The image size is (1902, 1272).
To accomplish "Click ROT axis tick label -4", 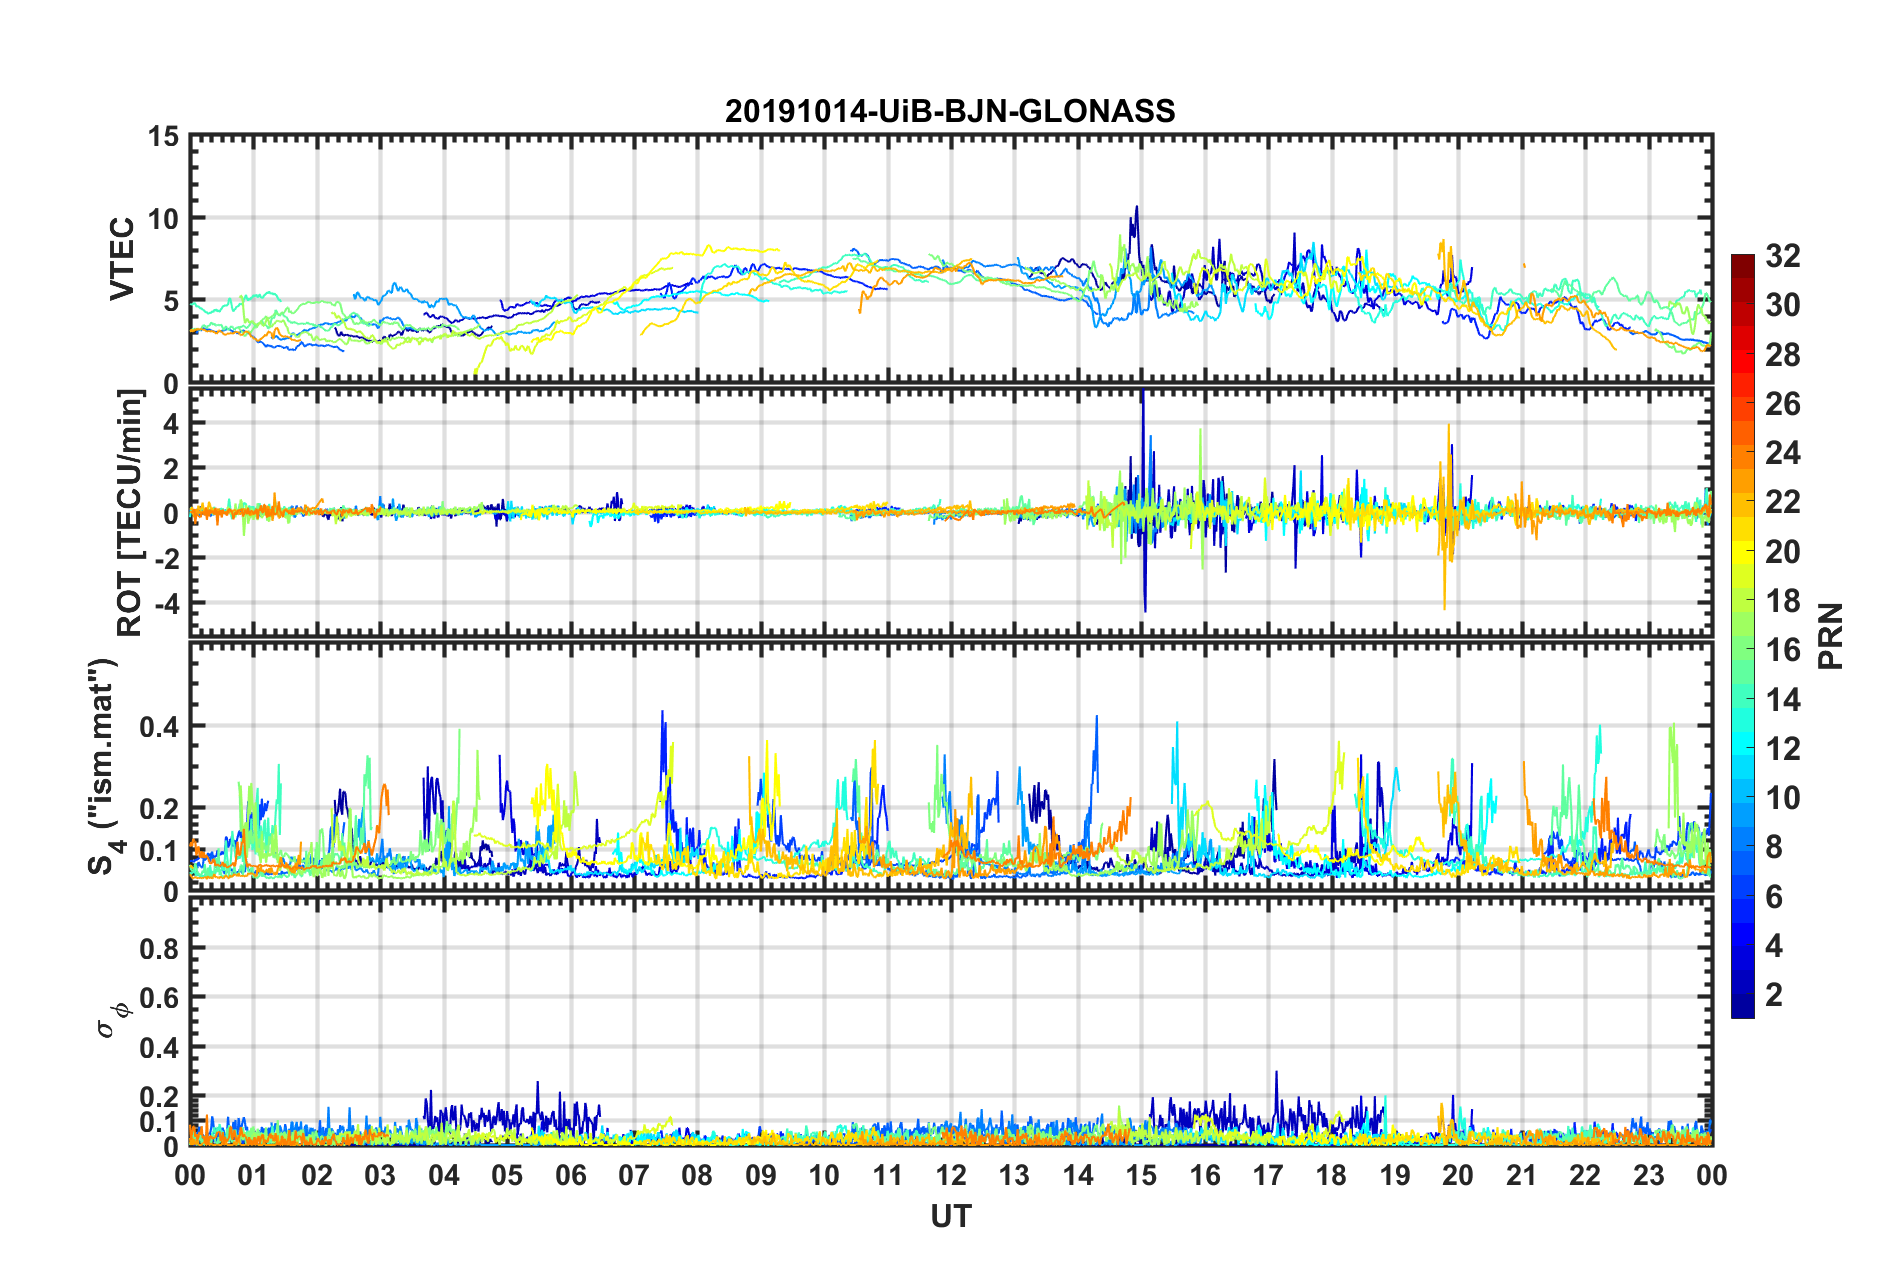I will [167, 604].
